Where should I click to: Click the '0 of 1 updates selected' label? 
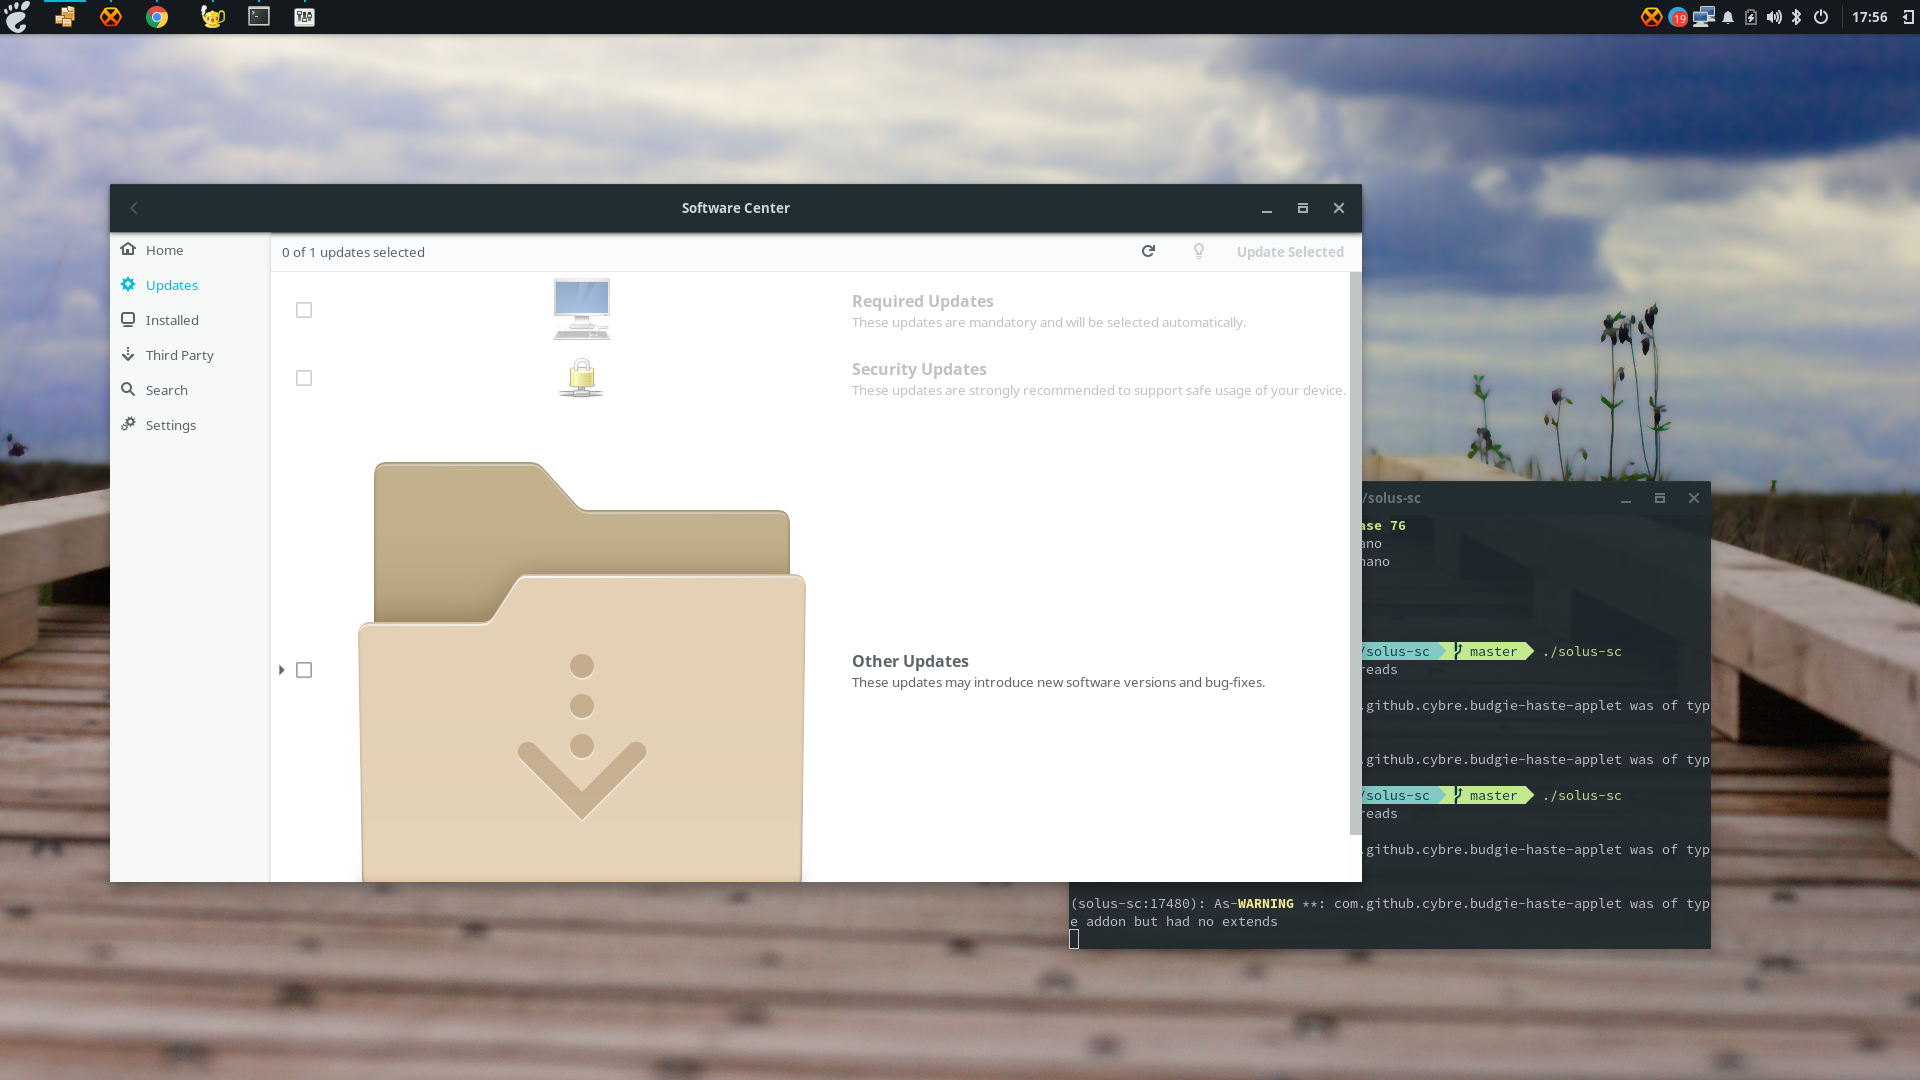click(x=353, y=252)
